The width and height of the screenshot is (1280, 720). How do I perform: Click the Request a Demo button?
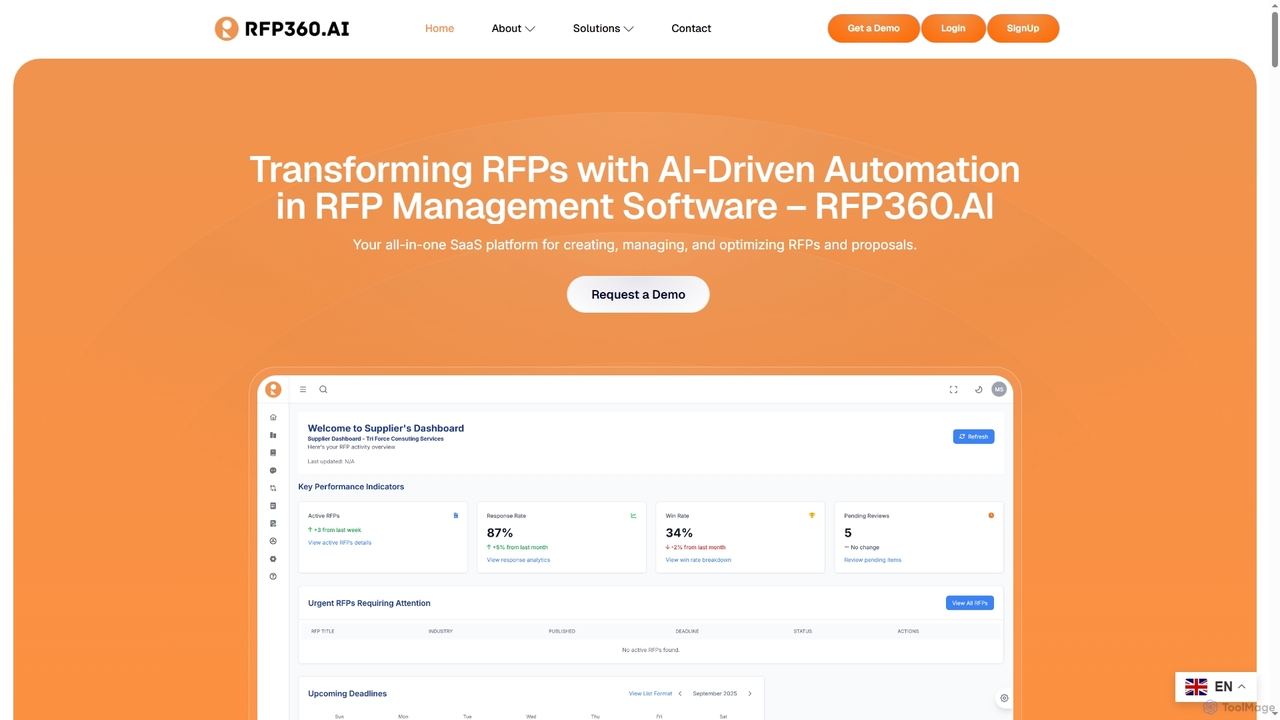point(638,295)
